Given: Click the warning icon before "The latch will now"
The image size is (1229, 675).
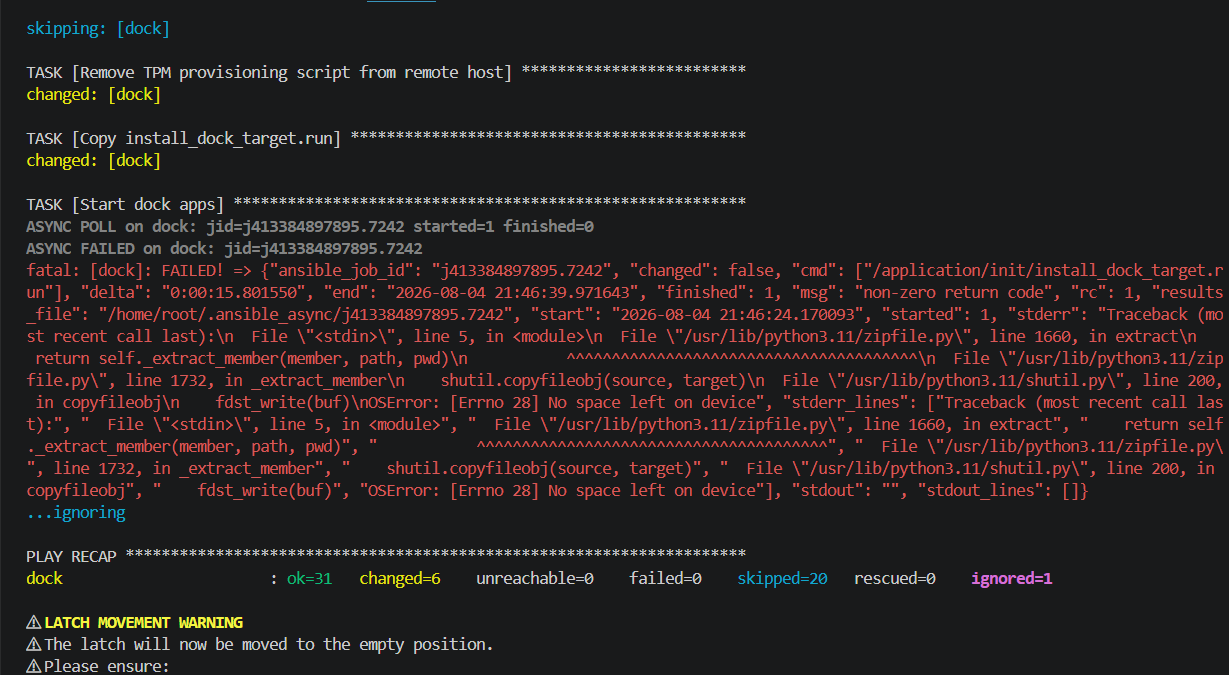Looking at the screenshot, I should (34, 644).
